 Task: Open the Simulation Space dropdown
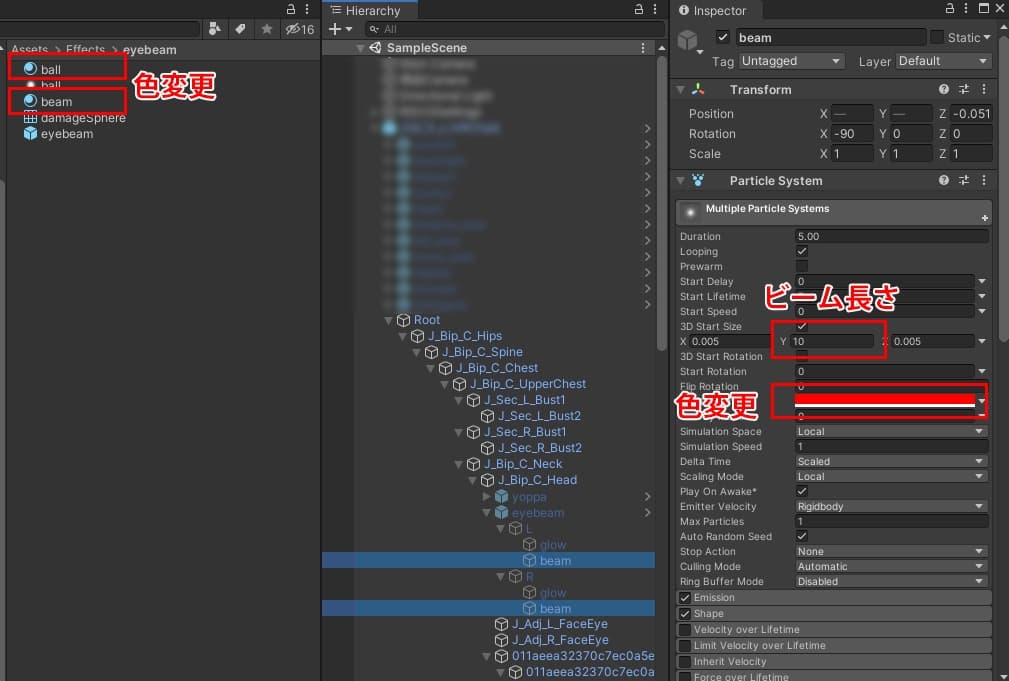point(890,432)
